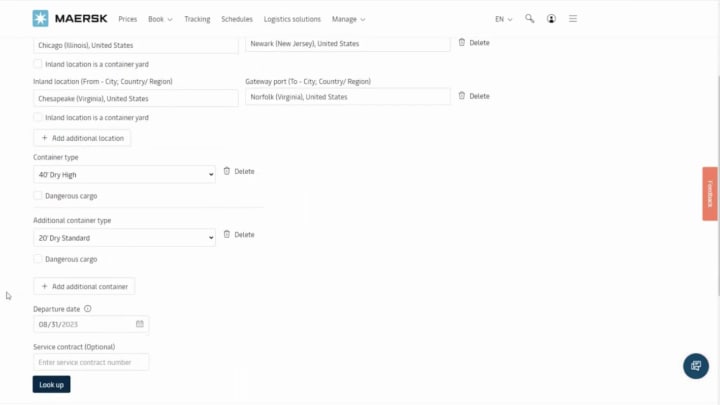Check container yard box under Chicago

[38, 64]
